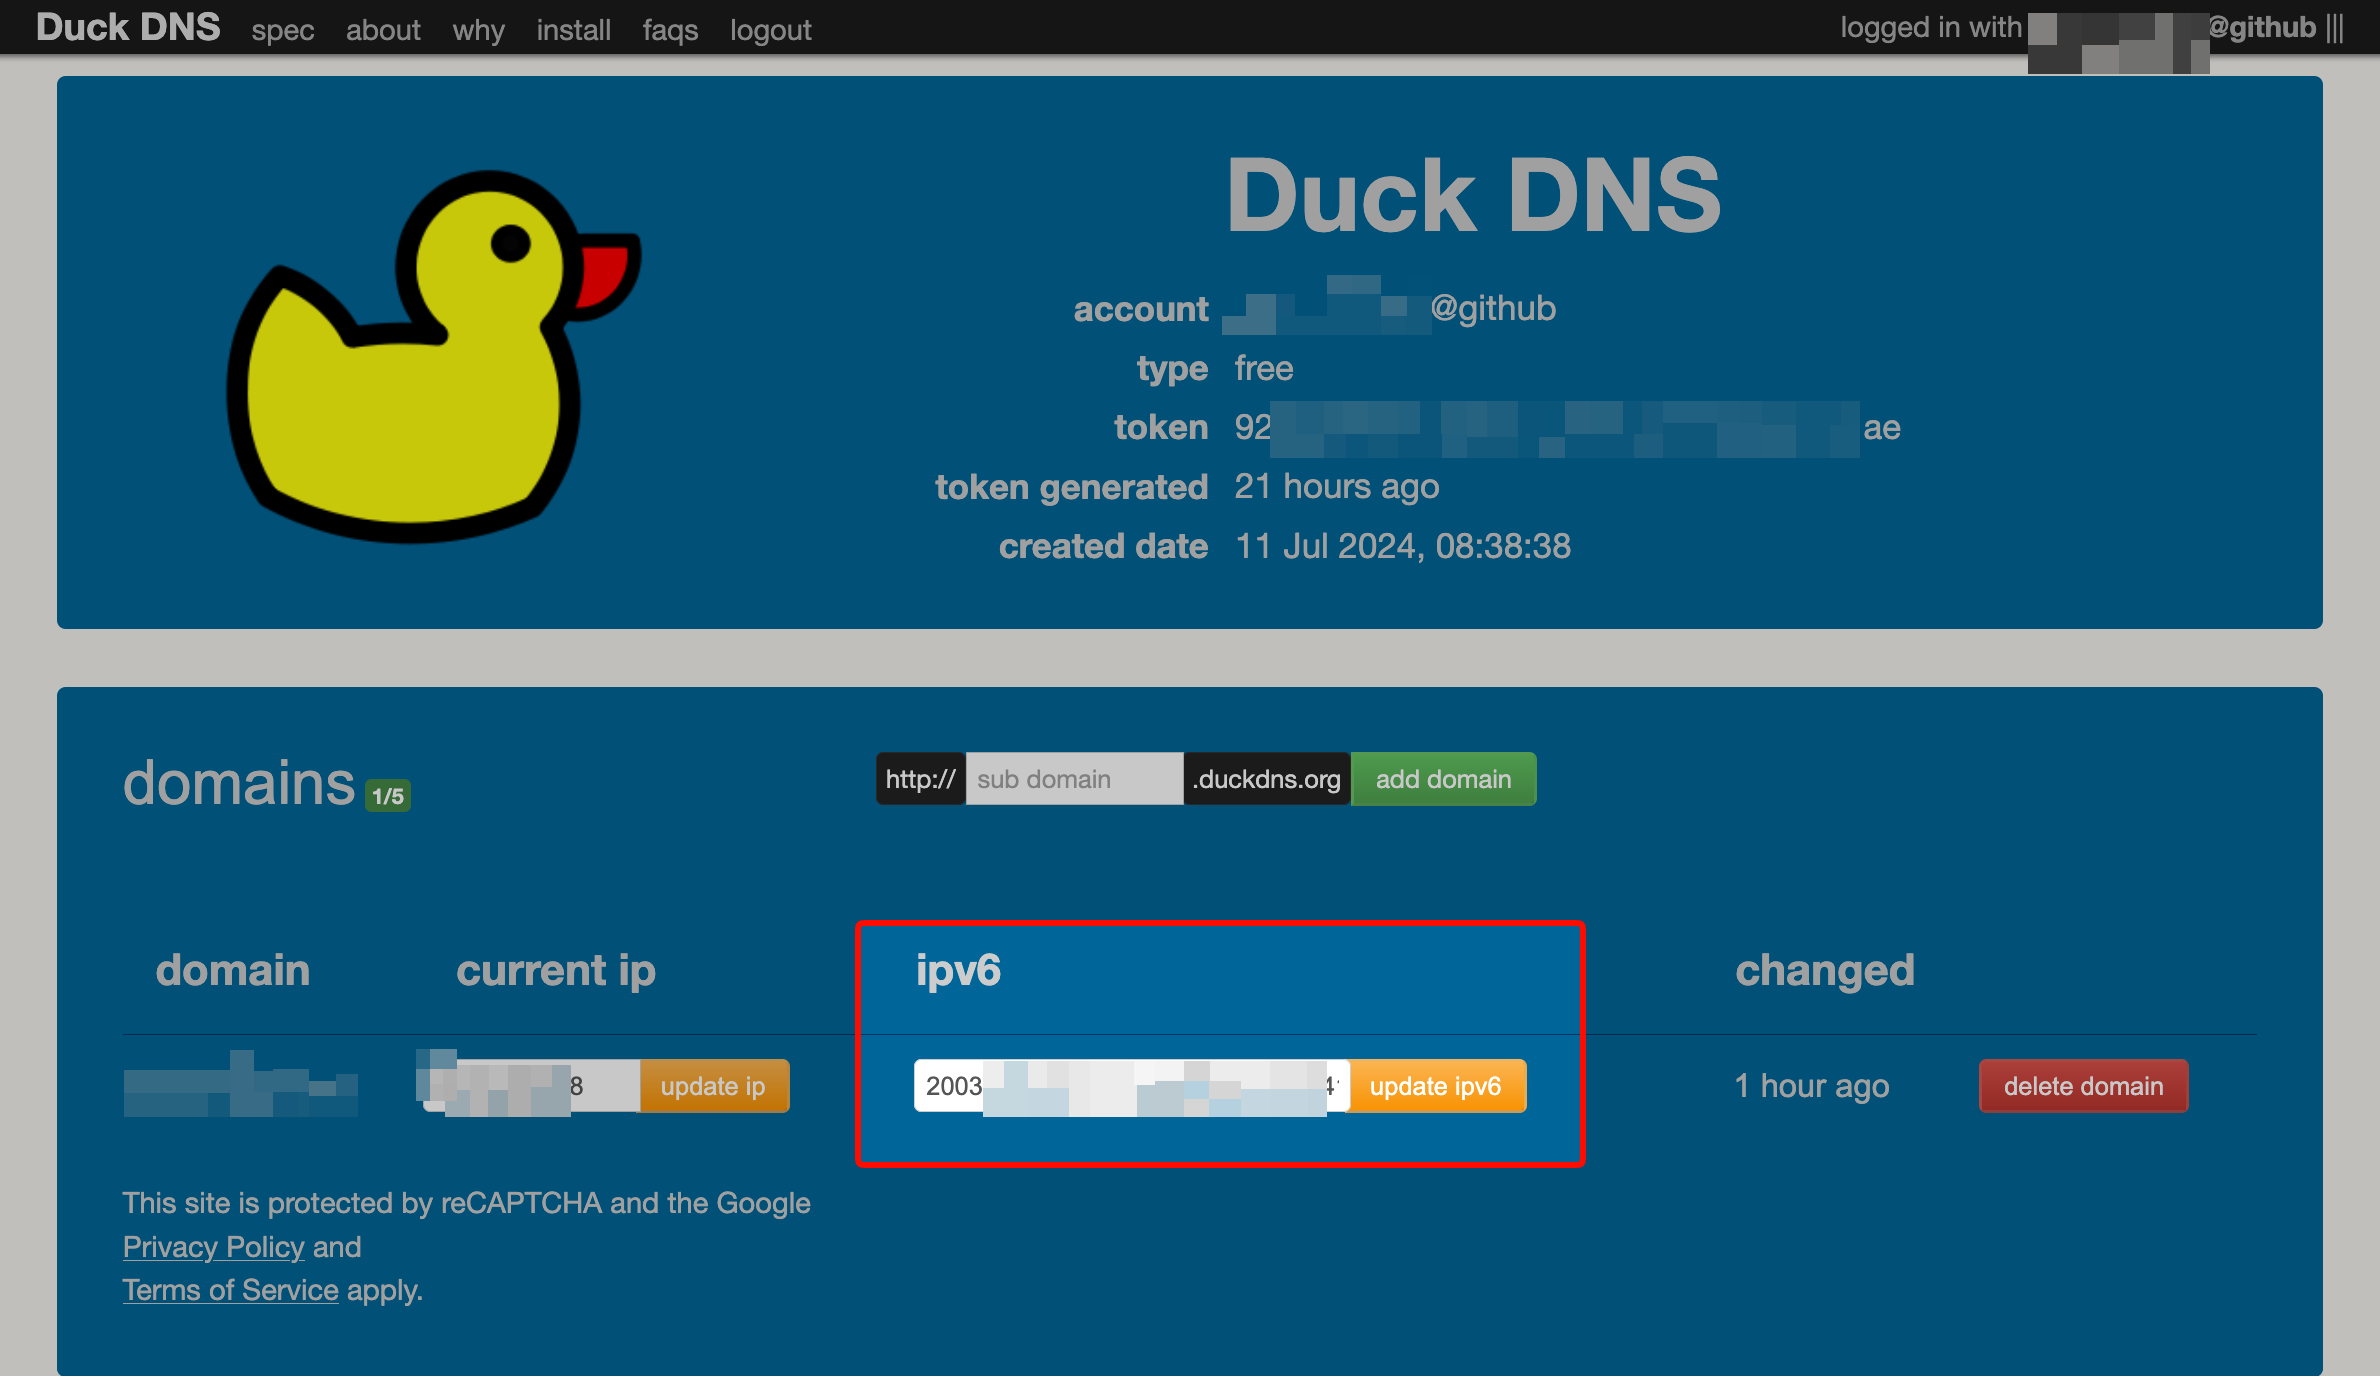Click the 1/5 domains count badge

[388, 796]
